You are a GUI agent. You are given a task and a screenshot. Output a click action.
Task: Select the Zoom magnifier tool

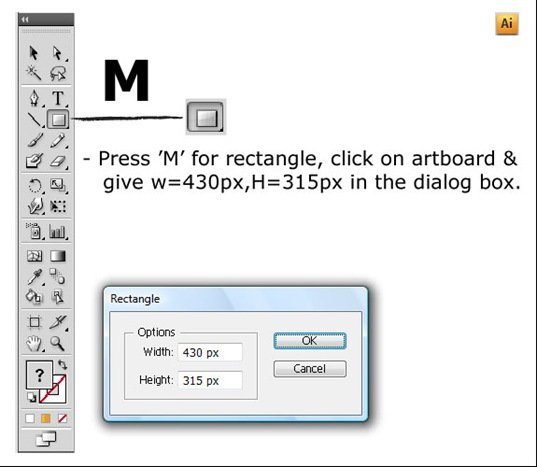coord(57,343)
